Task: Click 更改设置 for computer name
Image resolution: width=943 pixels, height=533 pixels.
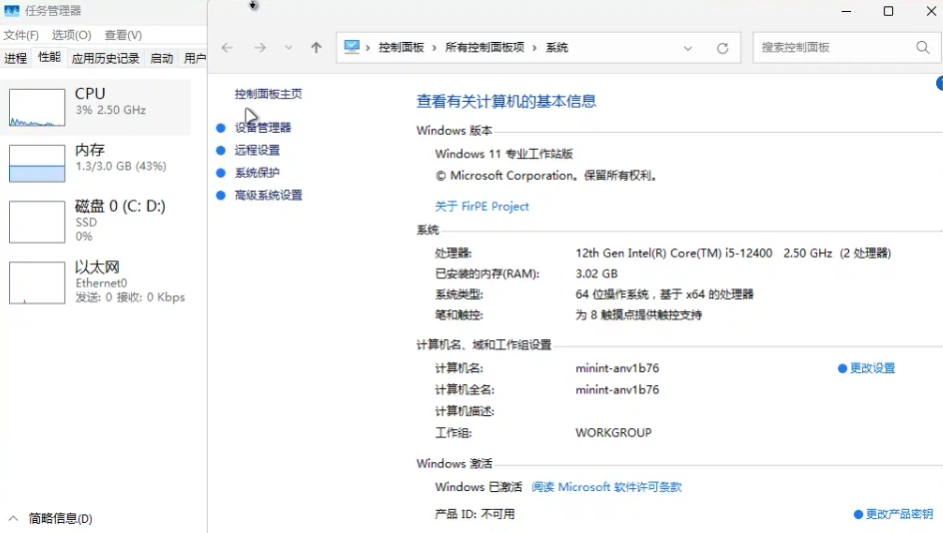Action: click(872, 368)
